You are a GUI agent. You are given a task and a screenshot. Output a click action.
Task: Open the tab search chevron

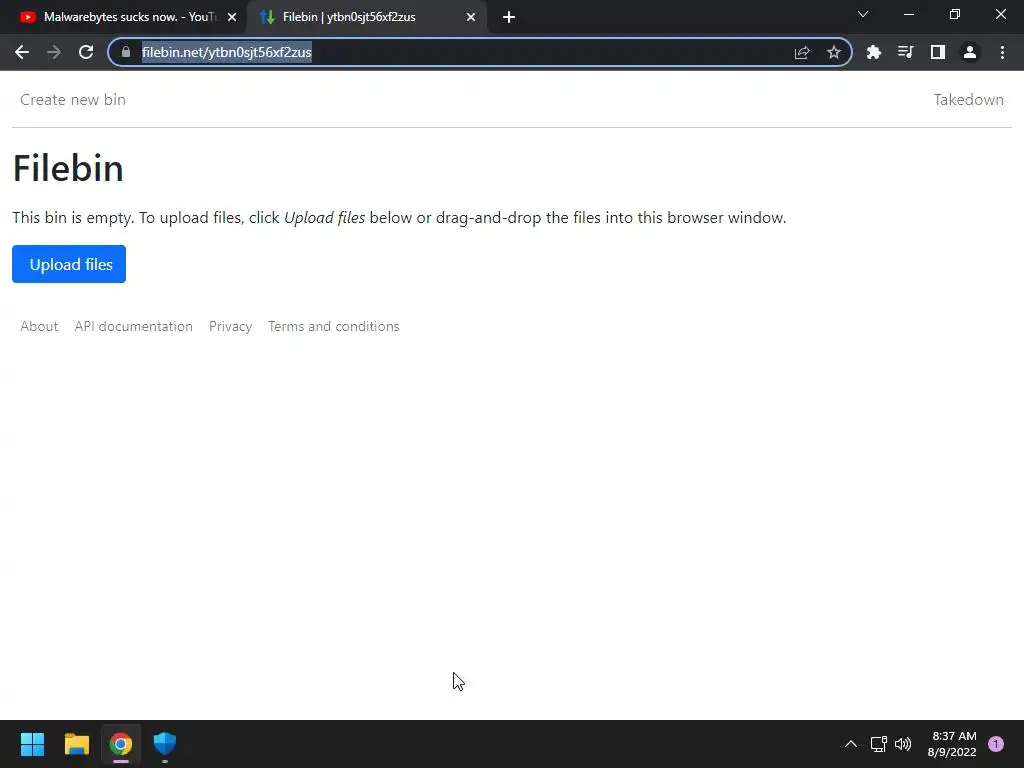[x=863, y=14]
